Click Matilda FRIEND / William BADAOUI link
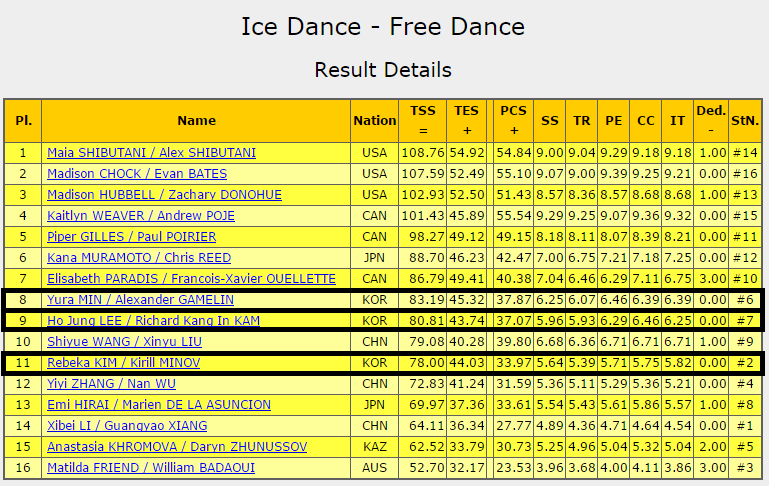 point(151,468)
